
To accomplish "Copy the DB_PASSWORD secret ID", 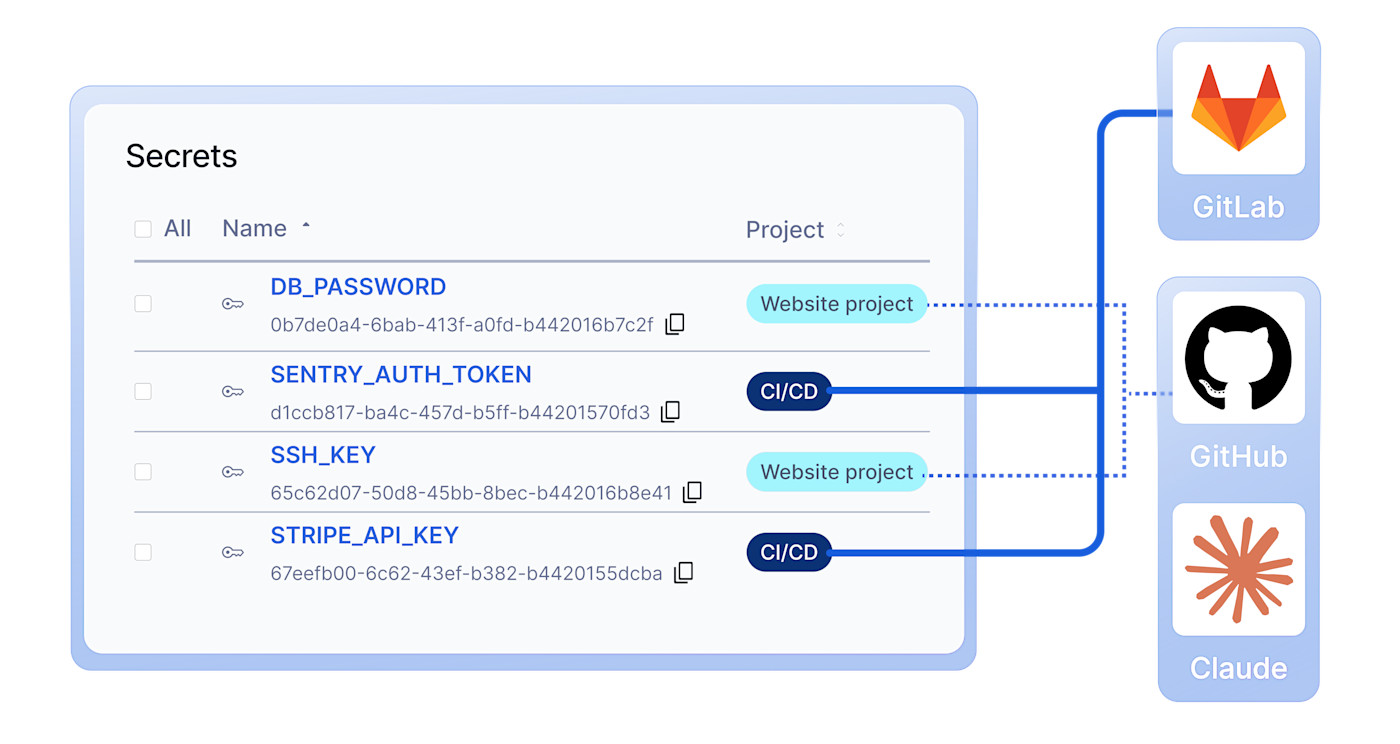I will click(x=675, y=324).
